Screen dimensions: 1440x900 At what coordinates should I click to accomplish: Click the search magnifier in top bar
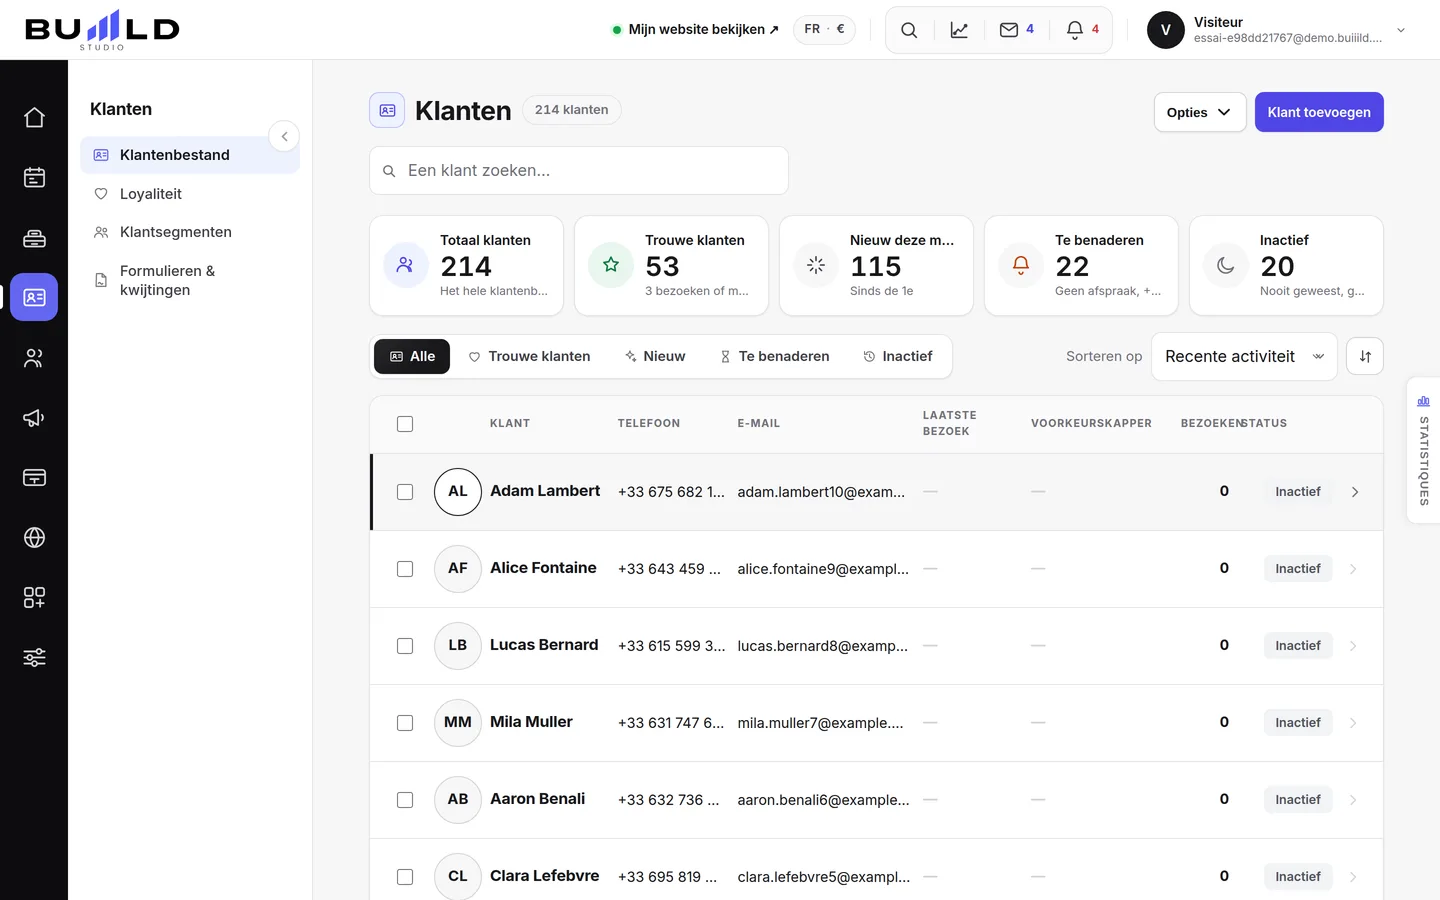909,30
